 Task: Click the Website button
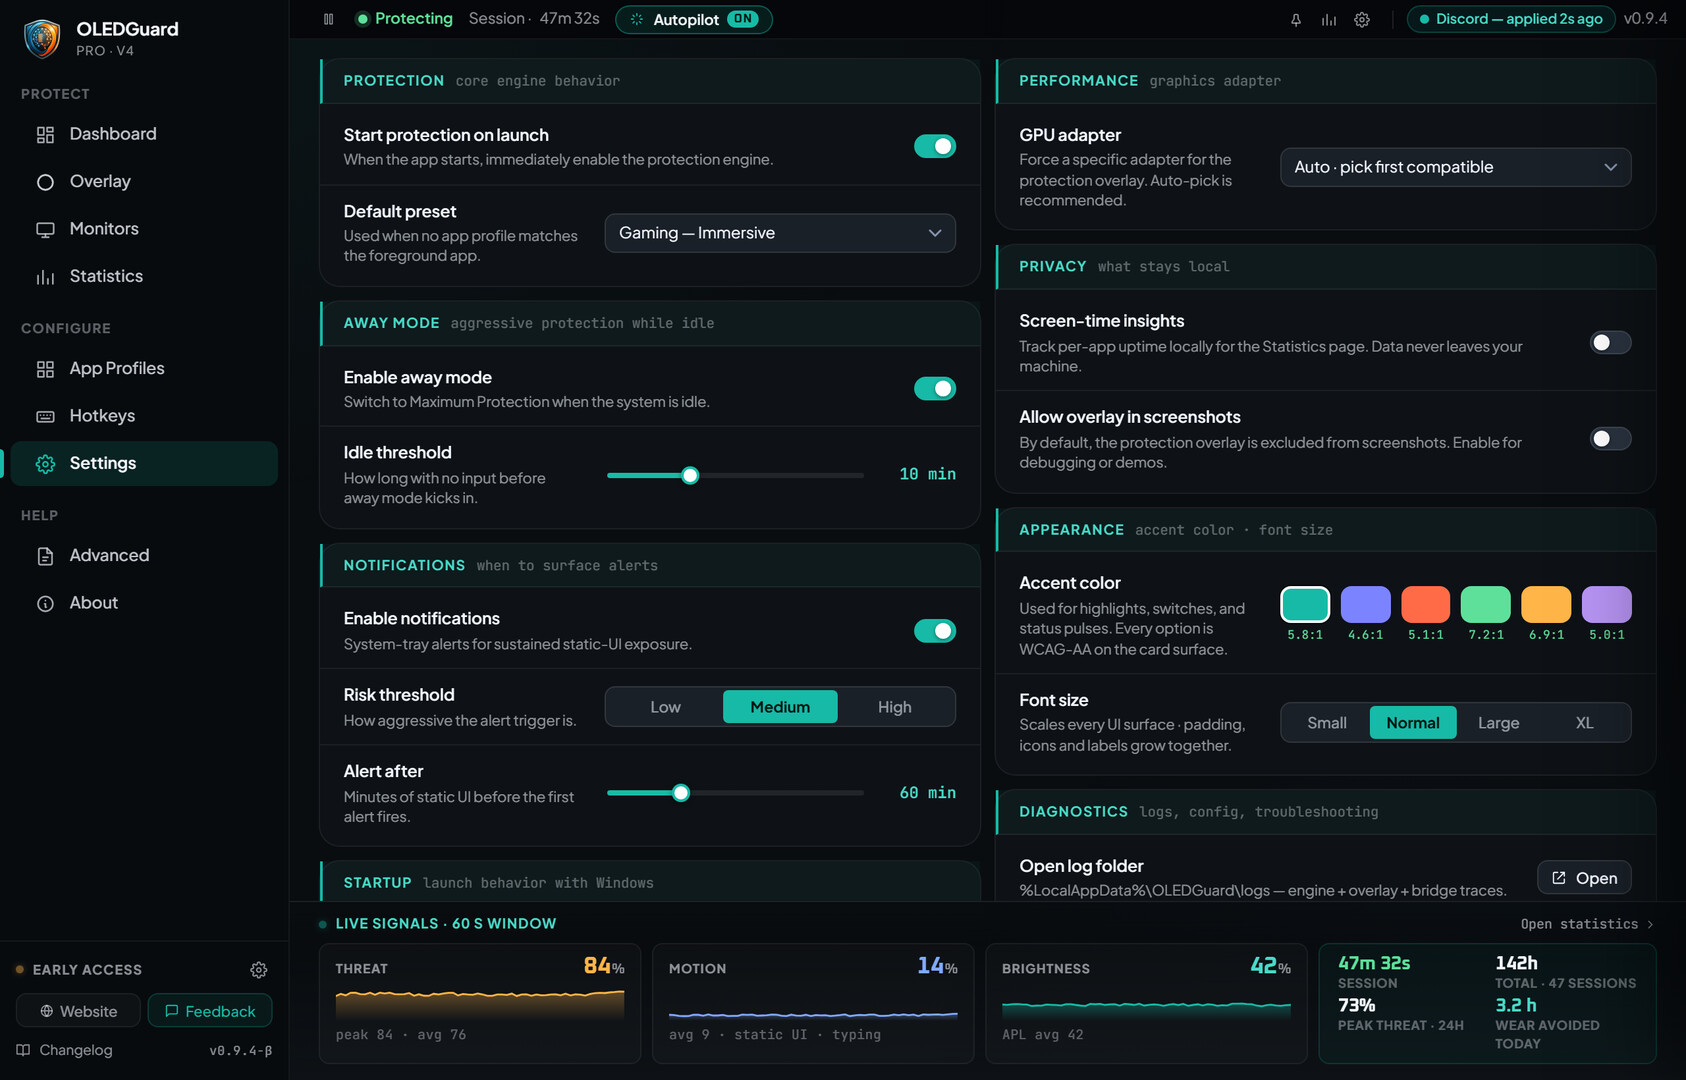click(79, 1011)
